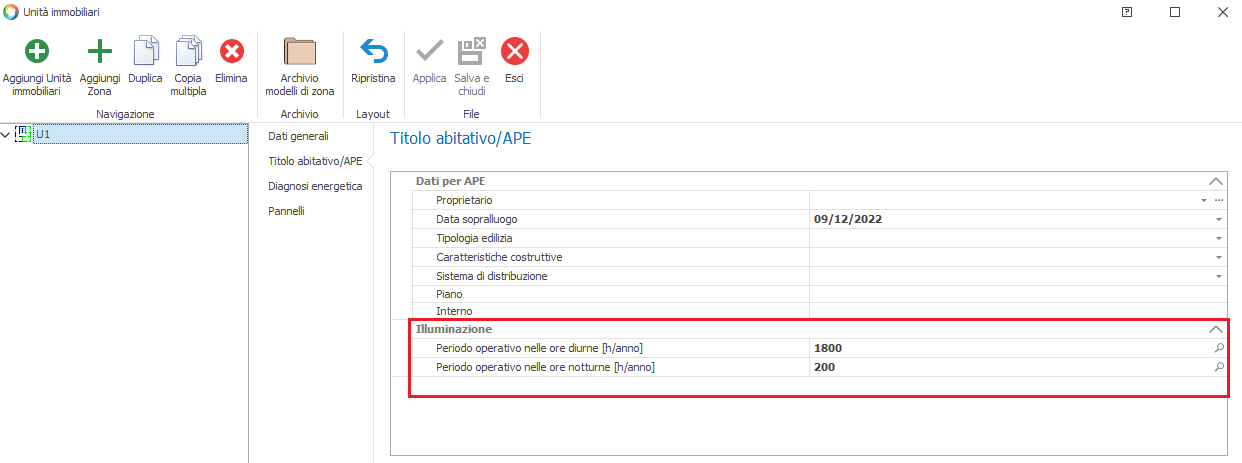This screenshot has height=463, width=1242.
Task: Select the U1 unit in the tree
Action: (44, 134)
